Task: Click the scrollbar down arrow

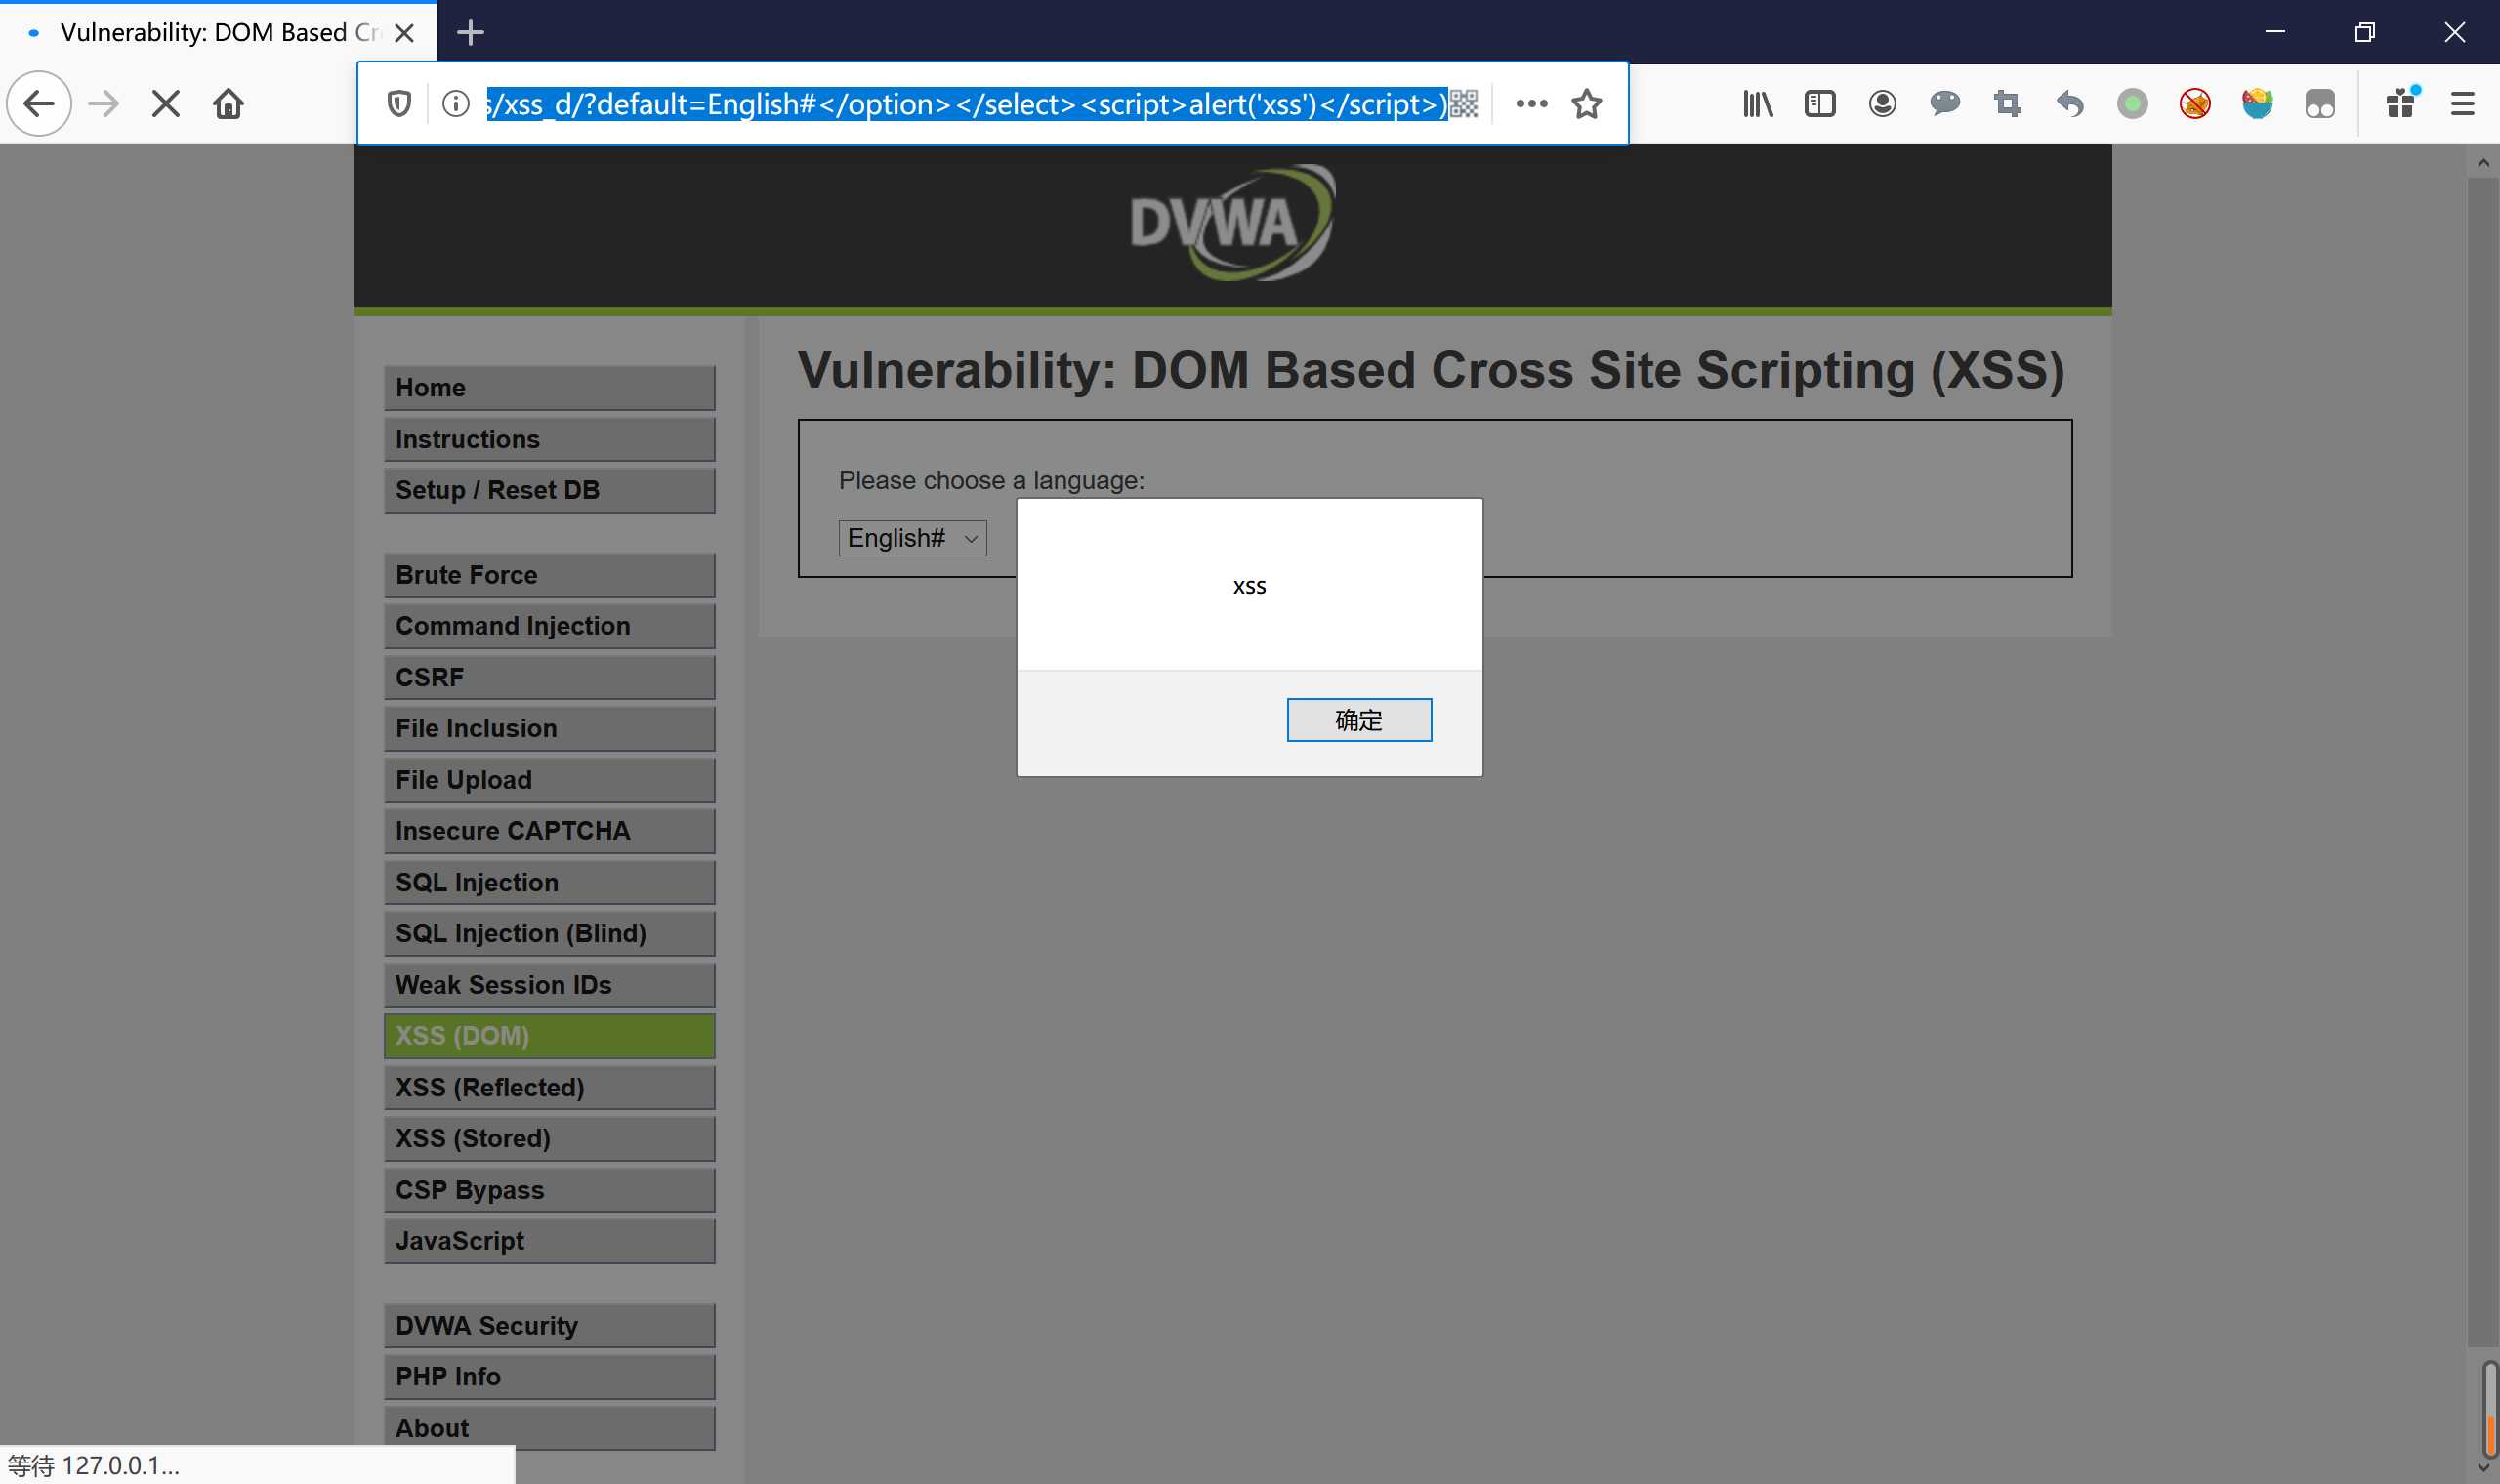Action: click(x=2483, y=1469)
